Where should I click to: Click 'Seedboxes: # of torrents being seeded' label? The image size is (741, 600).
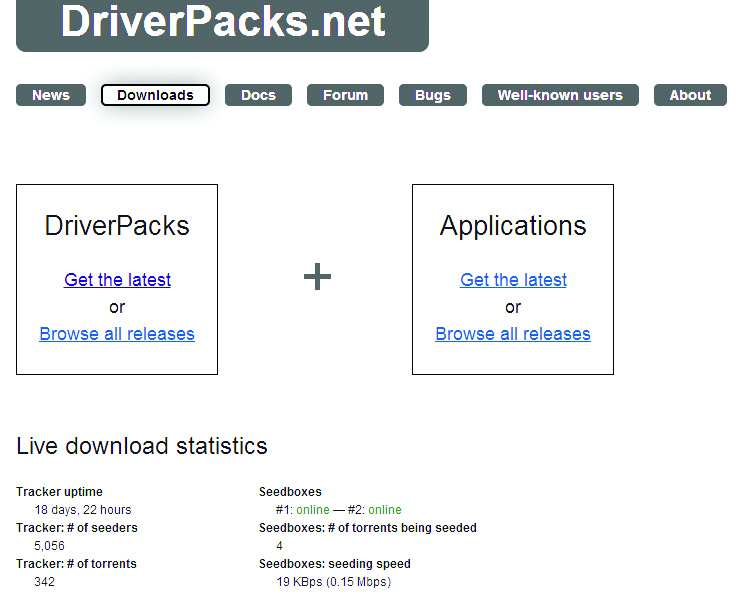click(x=368, y=528)
